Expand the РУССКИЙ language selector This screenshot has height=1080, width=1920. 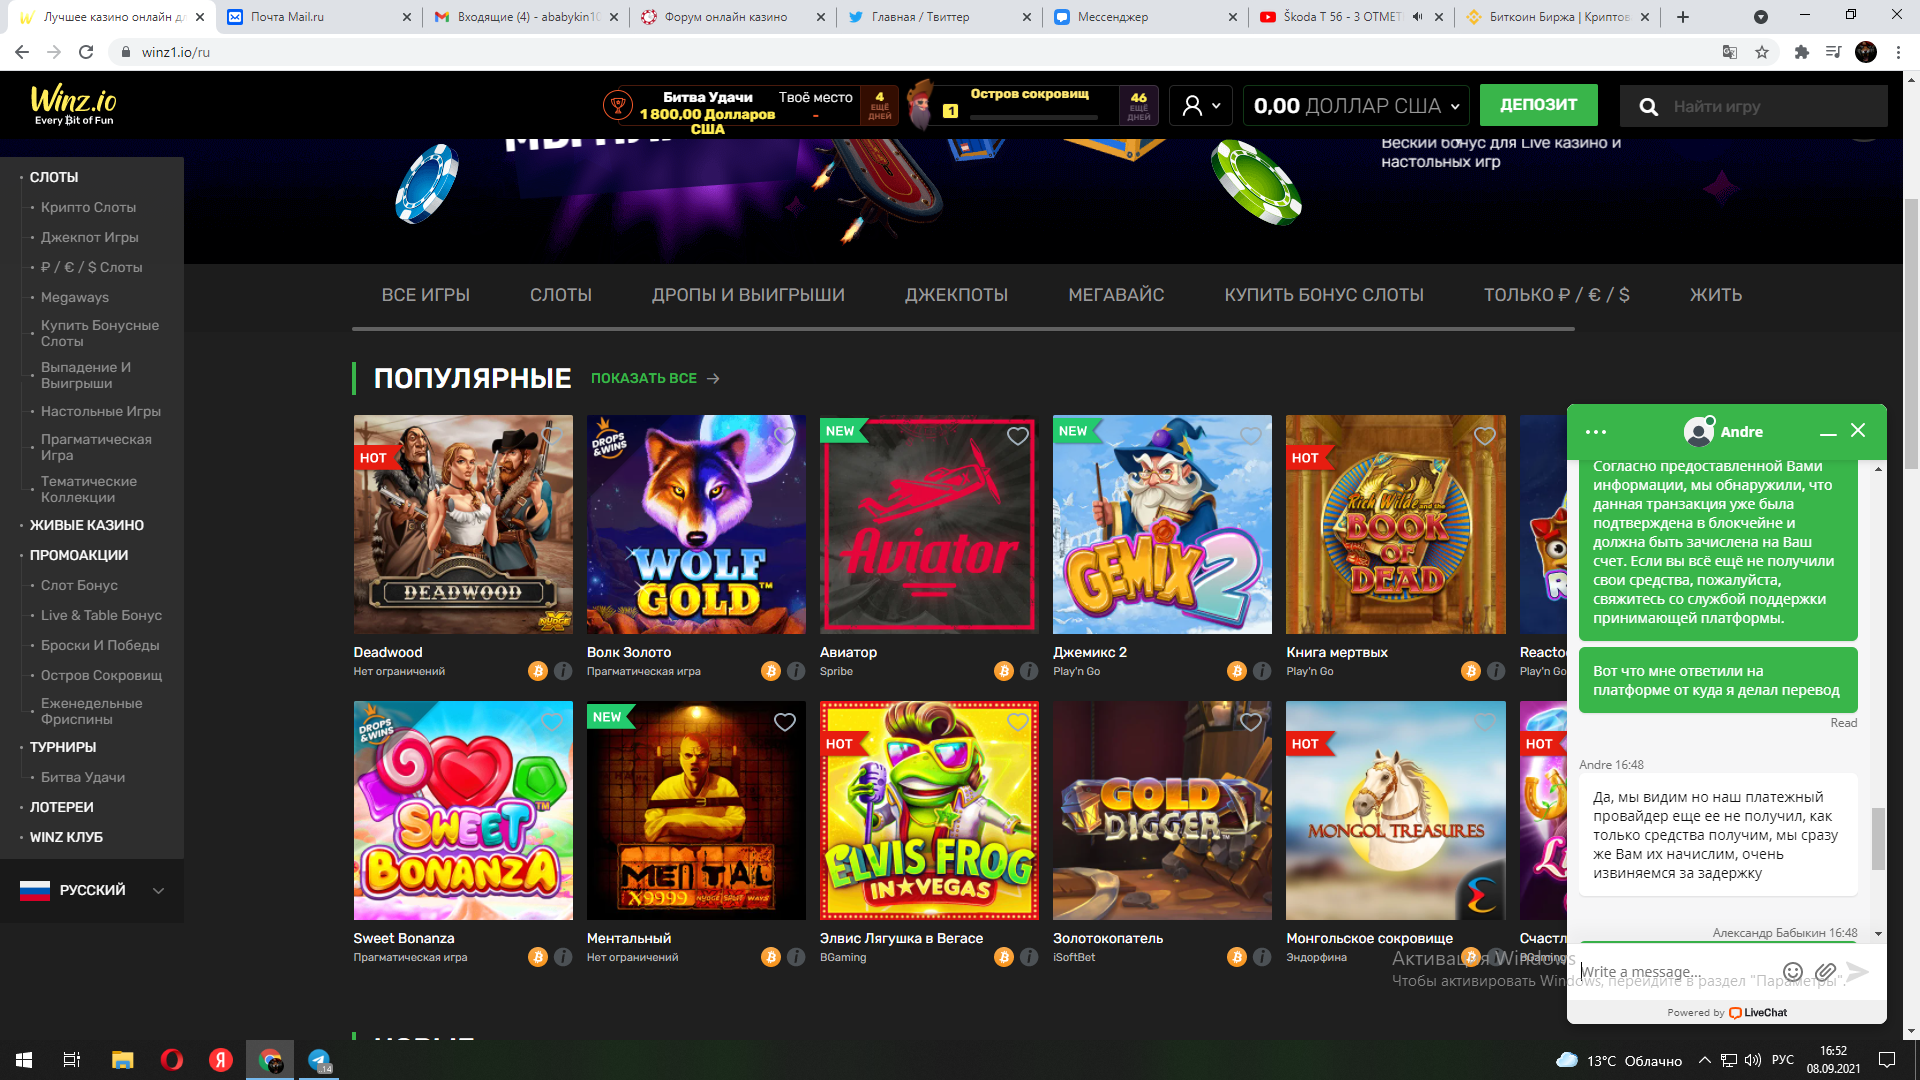(x=92, y=890)
